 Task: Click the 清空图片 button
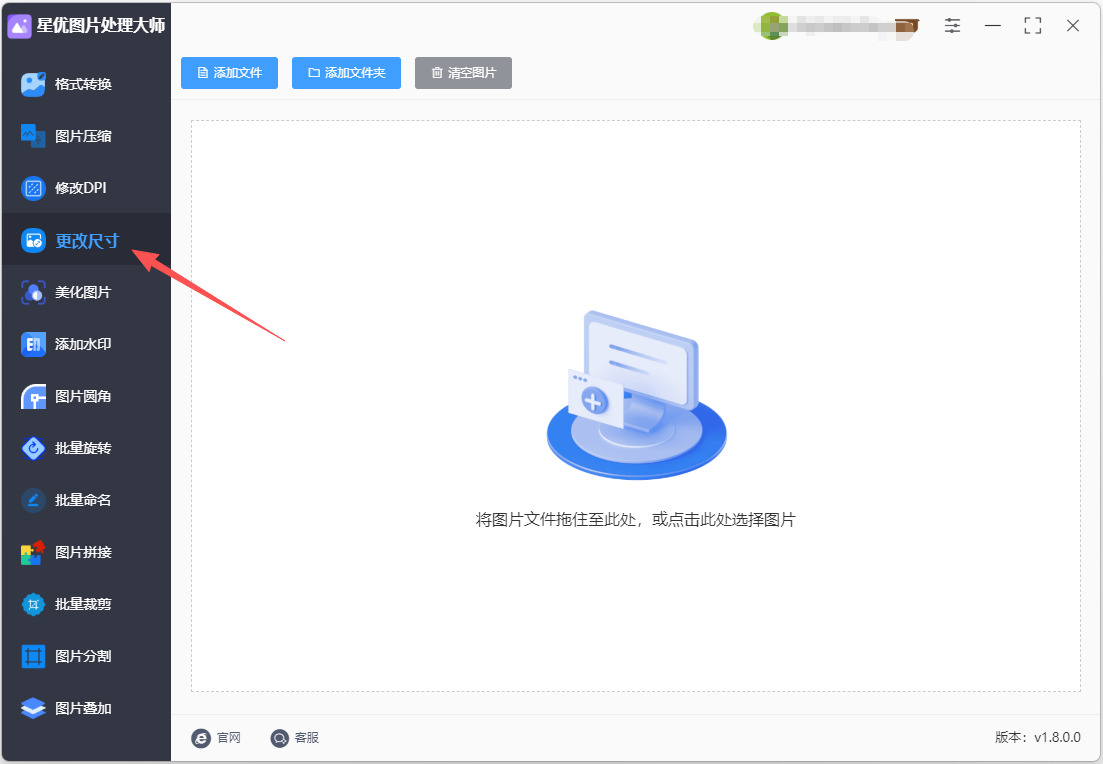[x=463, y=73]
